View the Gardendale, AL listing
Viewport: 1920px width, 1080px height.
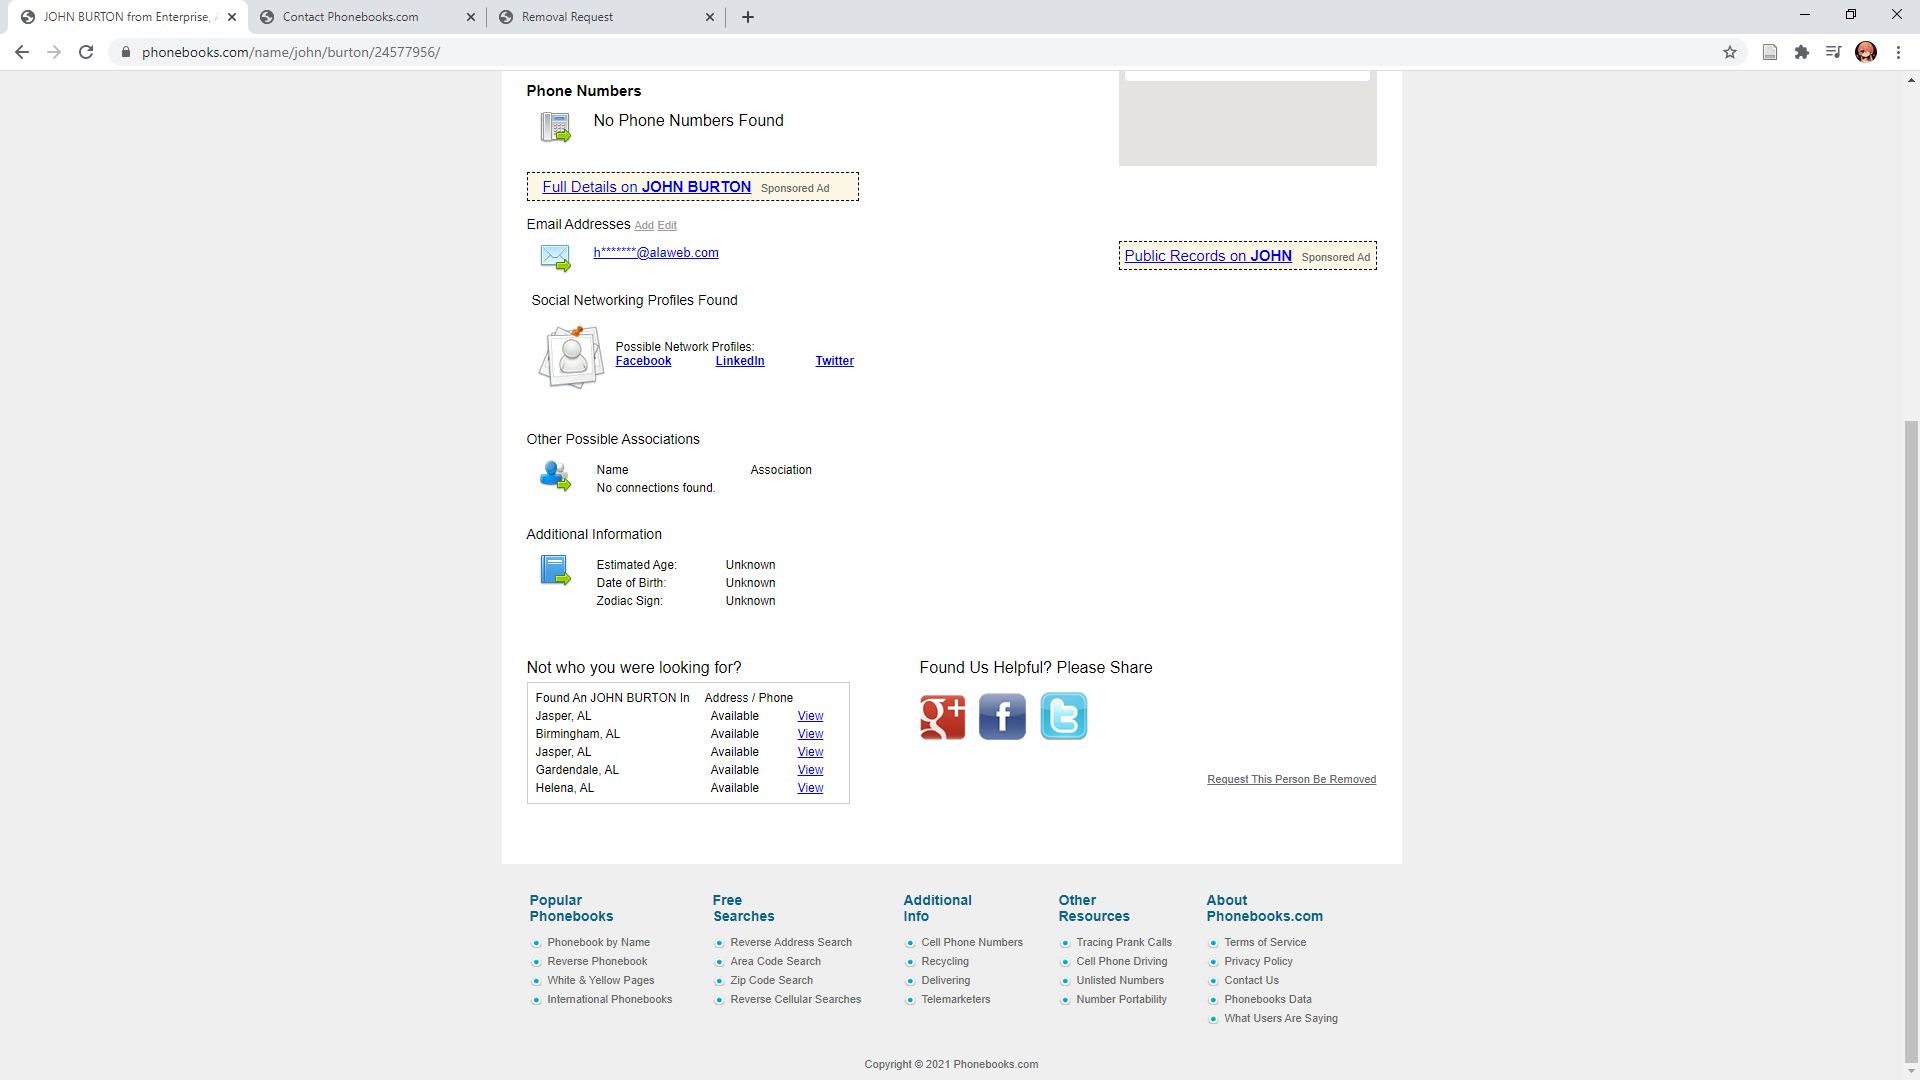(x=810, y=770)
